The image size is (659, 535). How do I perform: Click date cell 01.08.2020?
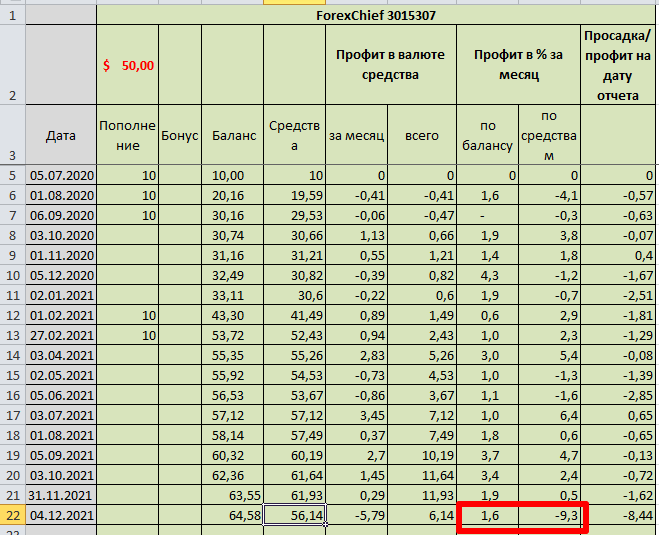coord(61,195)
